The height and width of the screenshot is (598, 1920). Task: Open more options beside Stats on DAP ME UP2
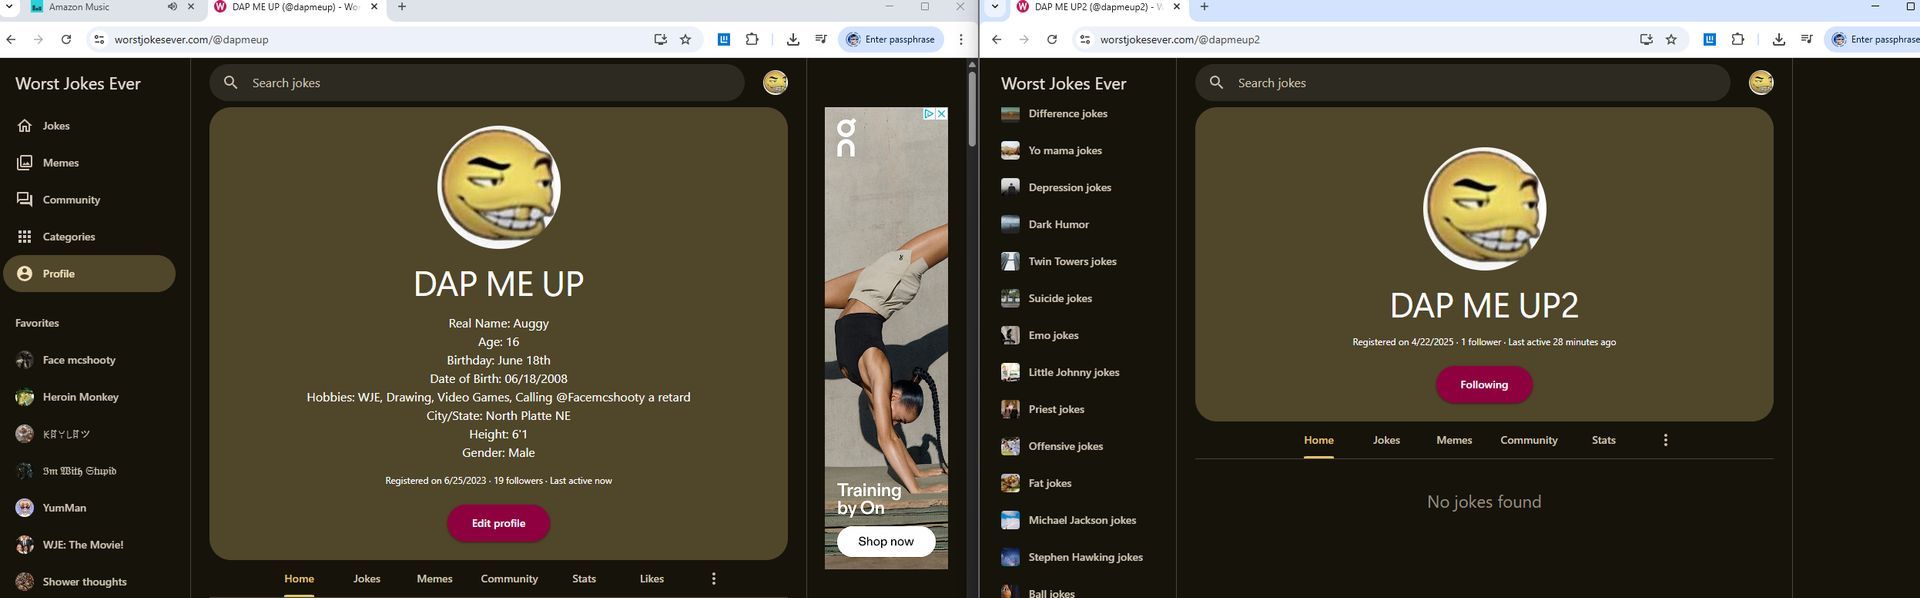tap(1665, 440)
